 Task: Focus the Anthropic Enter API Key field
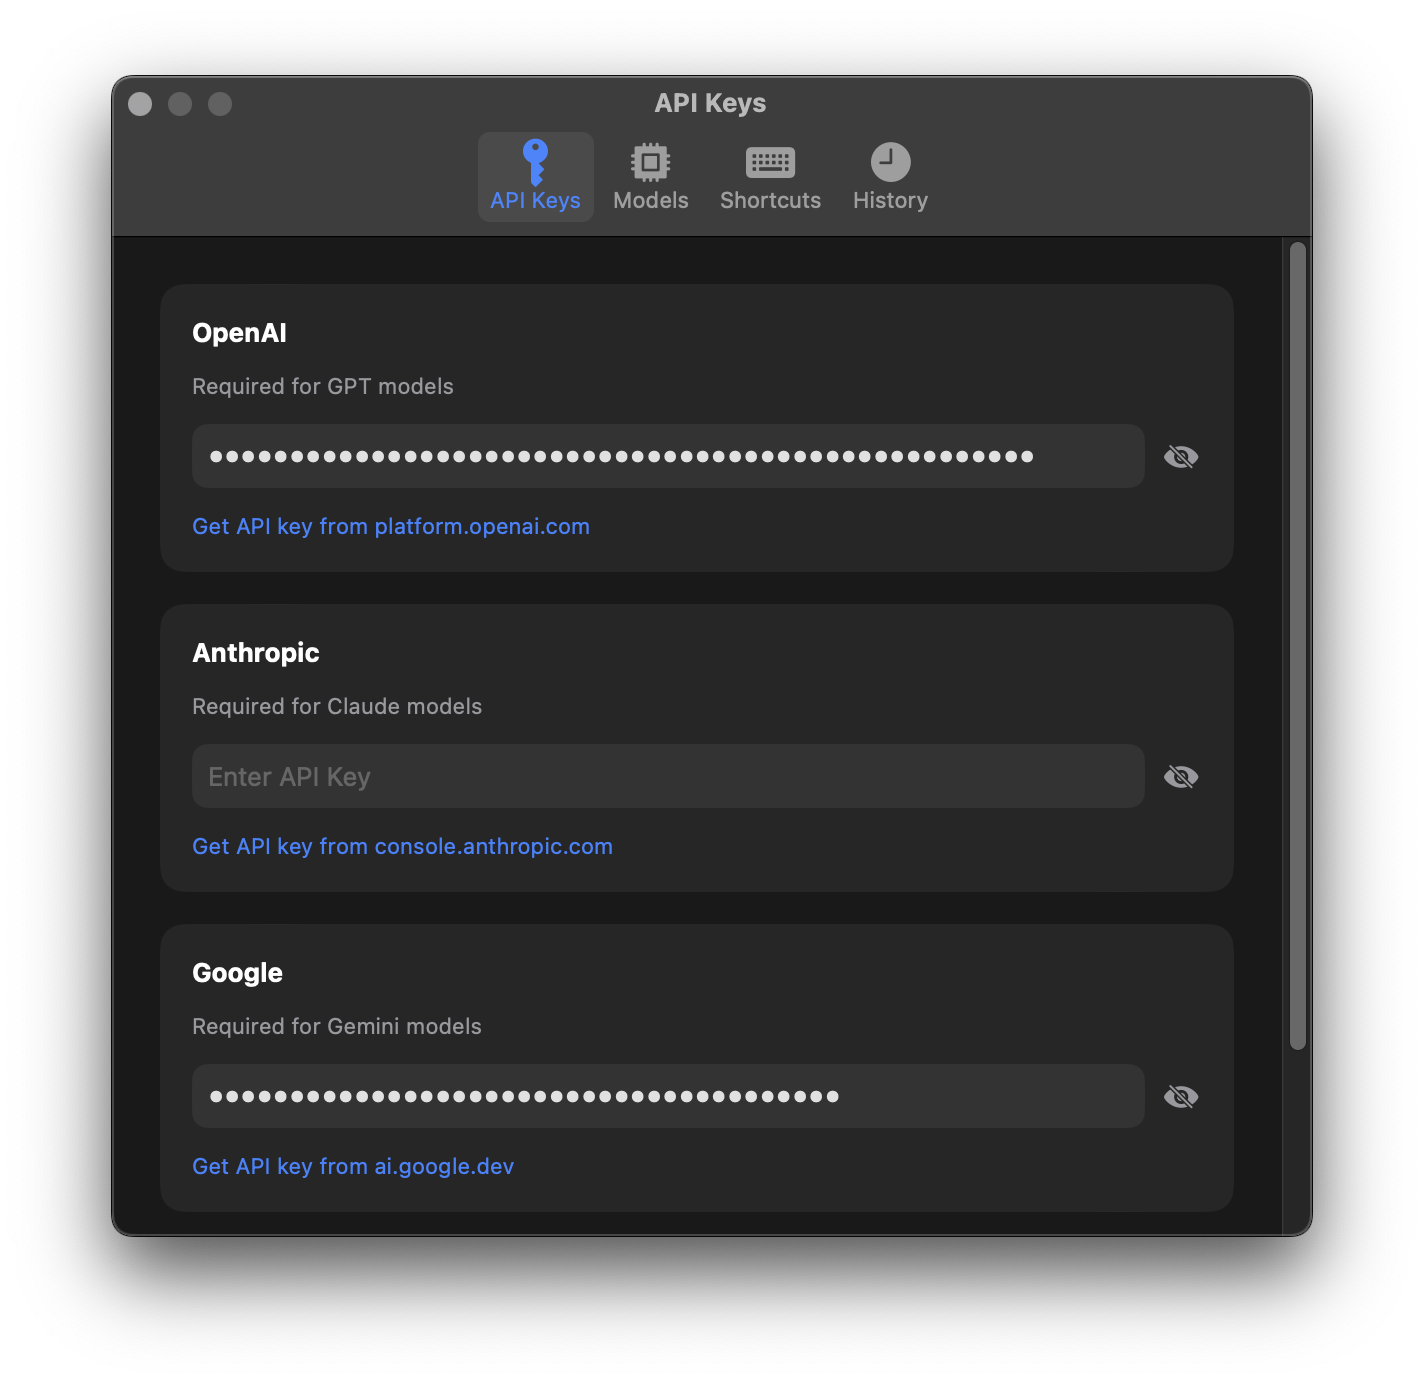click(668, 776)
